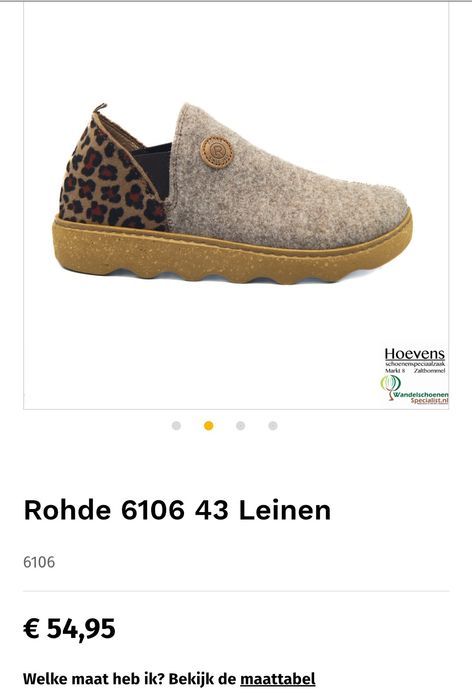
Task: Click the round Rohde R badge on shoe
Action: [x=217, y=152]
